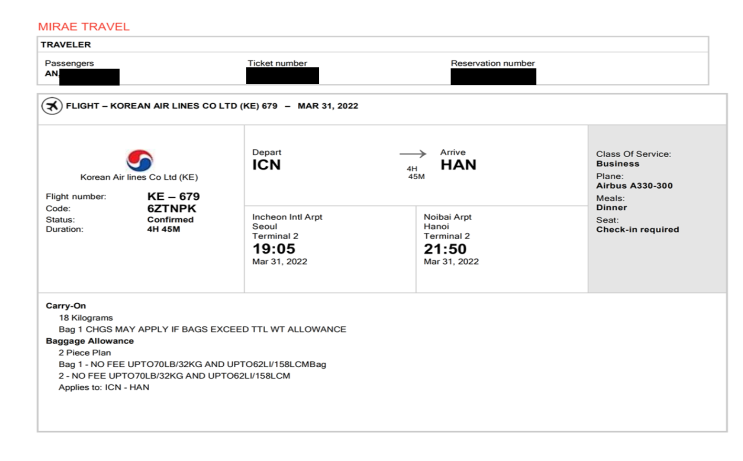
Task: Select the Passengers label
Action: 69,63
